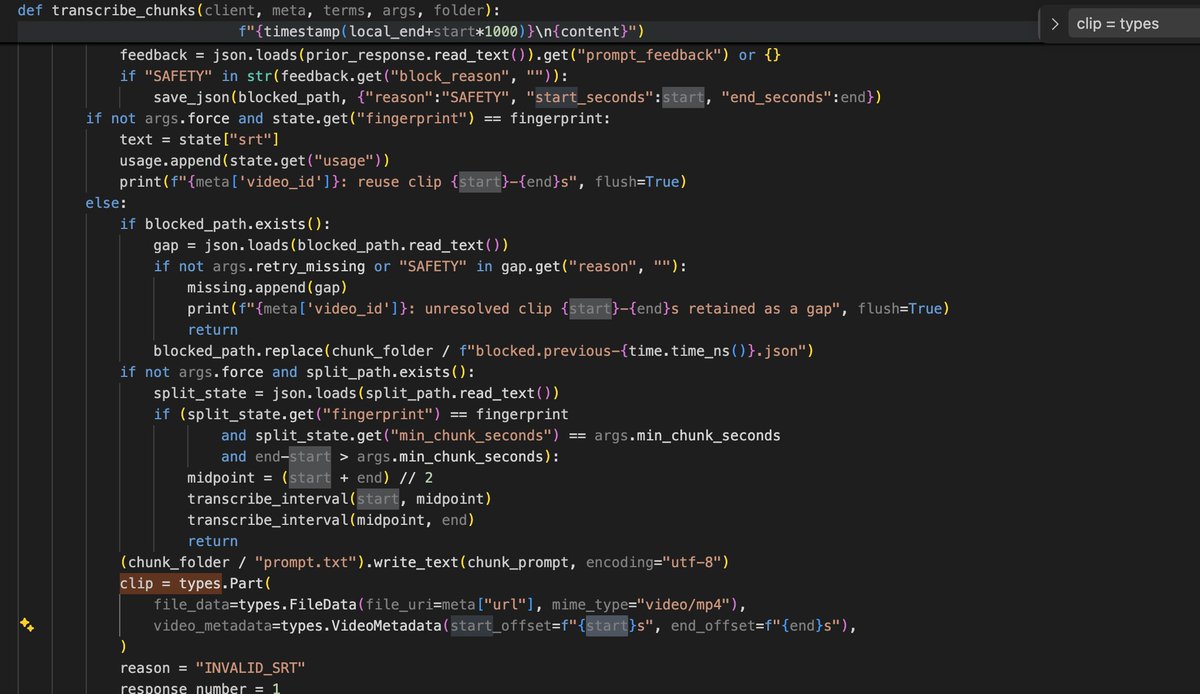The width and height of the screenshot is (1200, 694).
Task: Click the 'feedback = json.loads(prior_response' line
Action: [x=450, y=54]
